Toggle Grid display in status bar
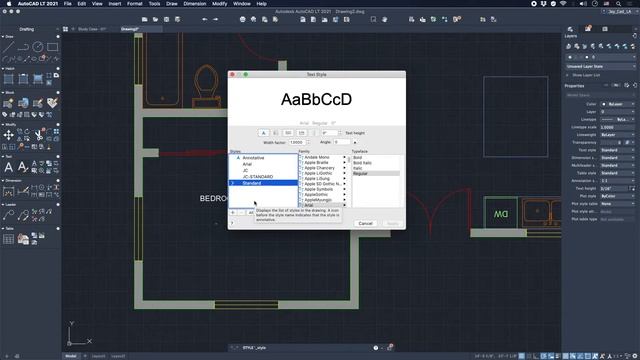The image size is (640, 360). pos(522,356)
